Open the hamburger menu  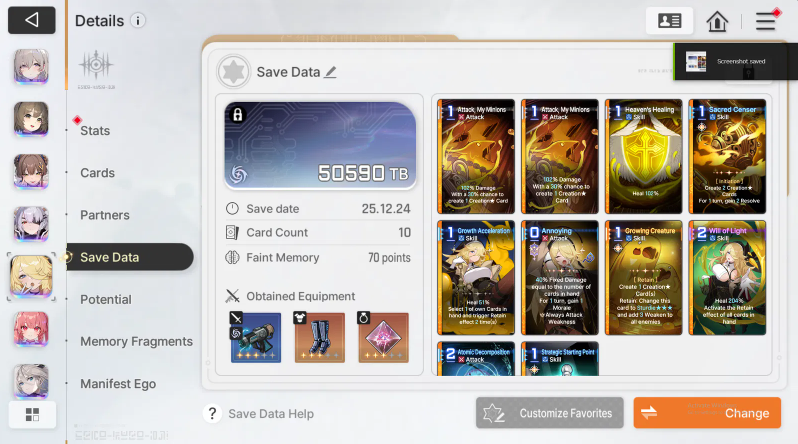(765, 21)
